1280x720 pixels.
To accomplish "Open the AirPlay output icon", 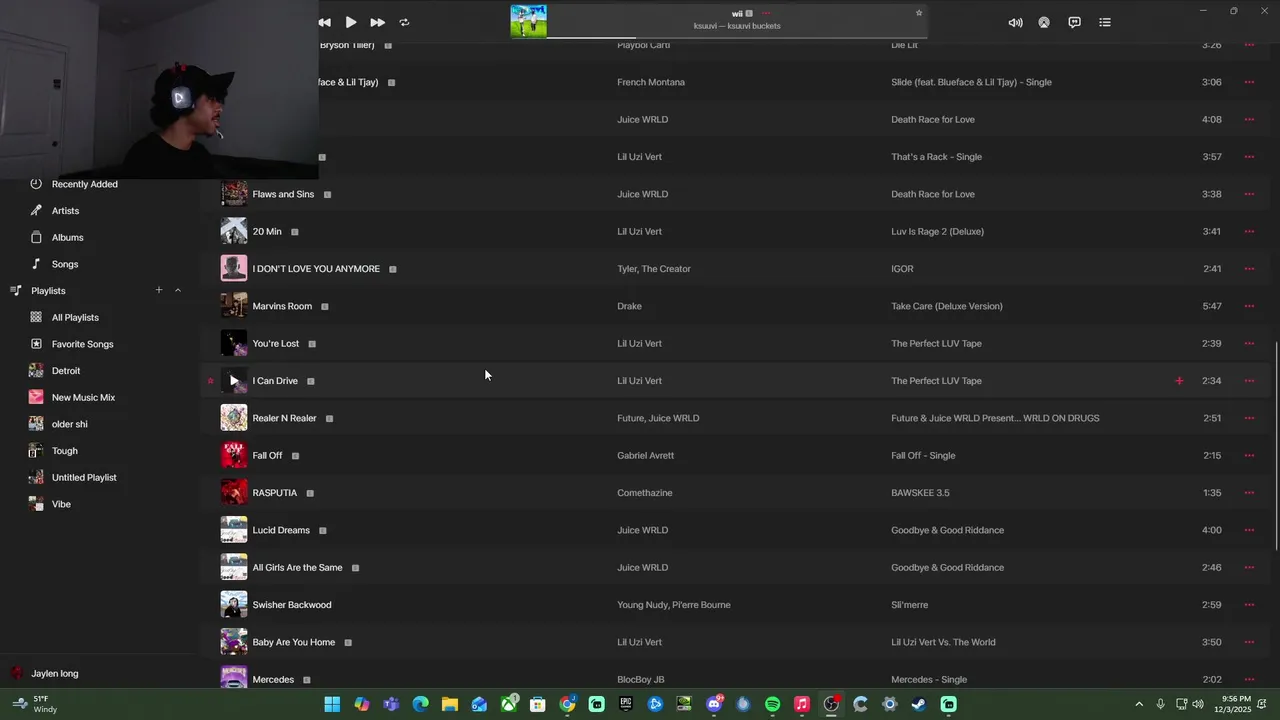I will tap(1044, 22).
